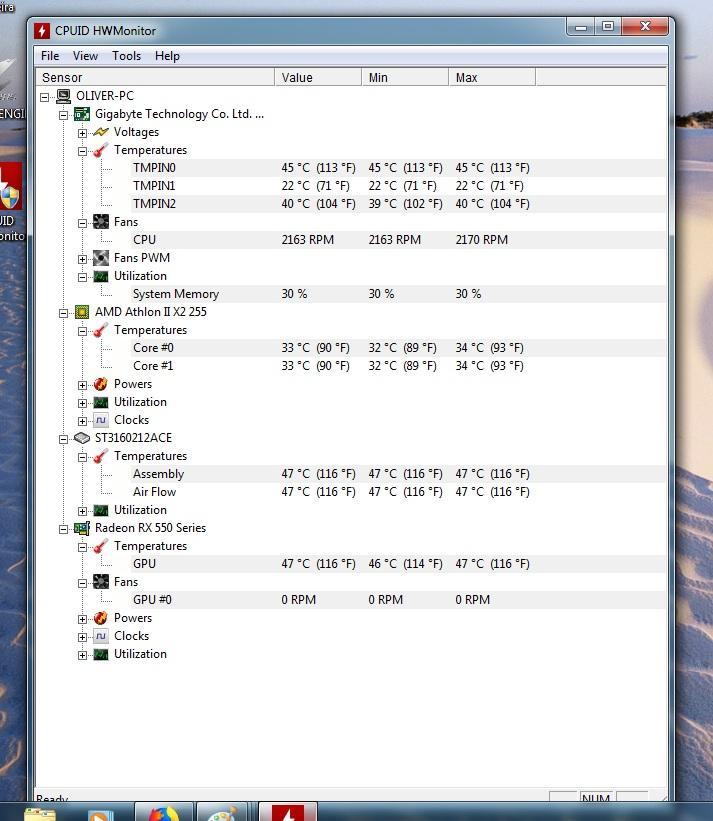Collapse the Gigabyte Technology node

(x=63, y=115)
